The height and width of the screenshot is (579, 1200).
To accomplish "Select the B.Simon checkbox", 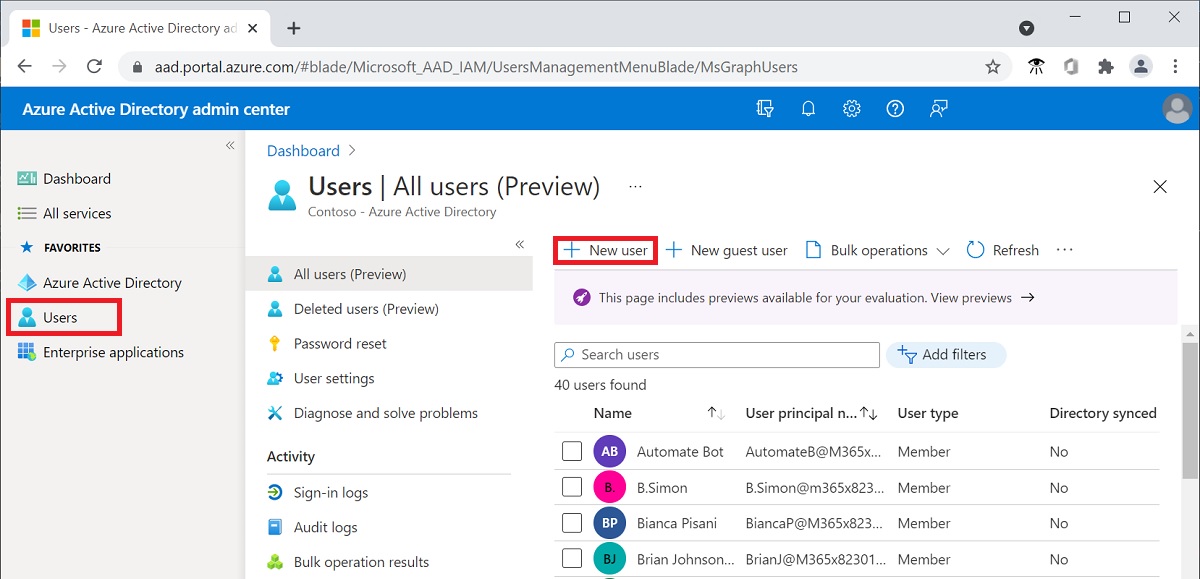I will click(x=572, y=487).
